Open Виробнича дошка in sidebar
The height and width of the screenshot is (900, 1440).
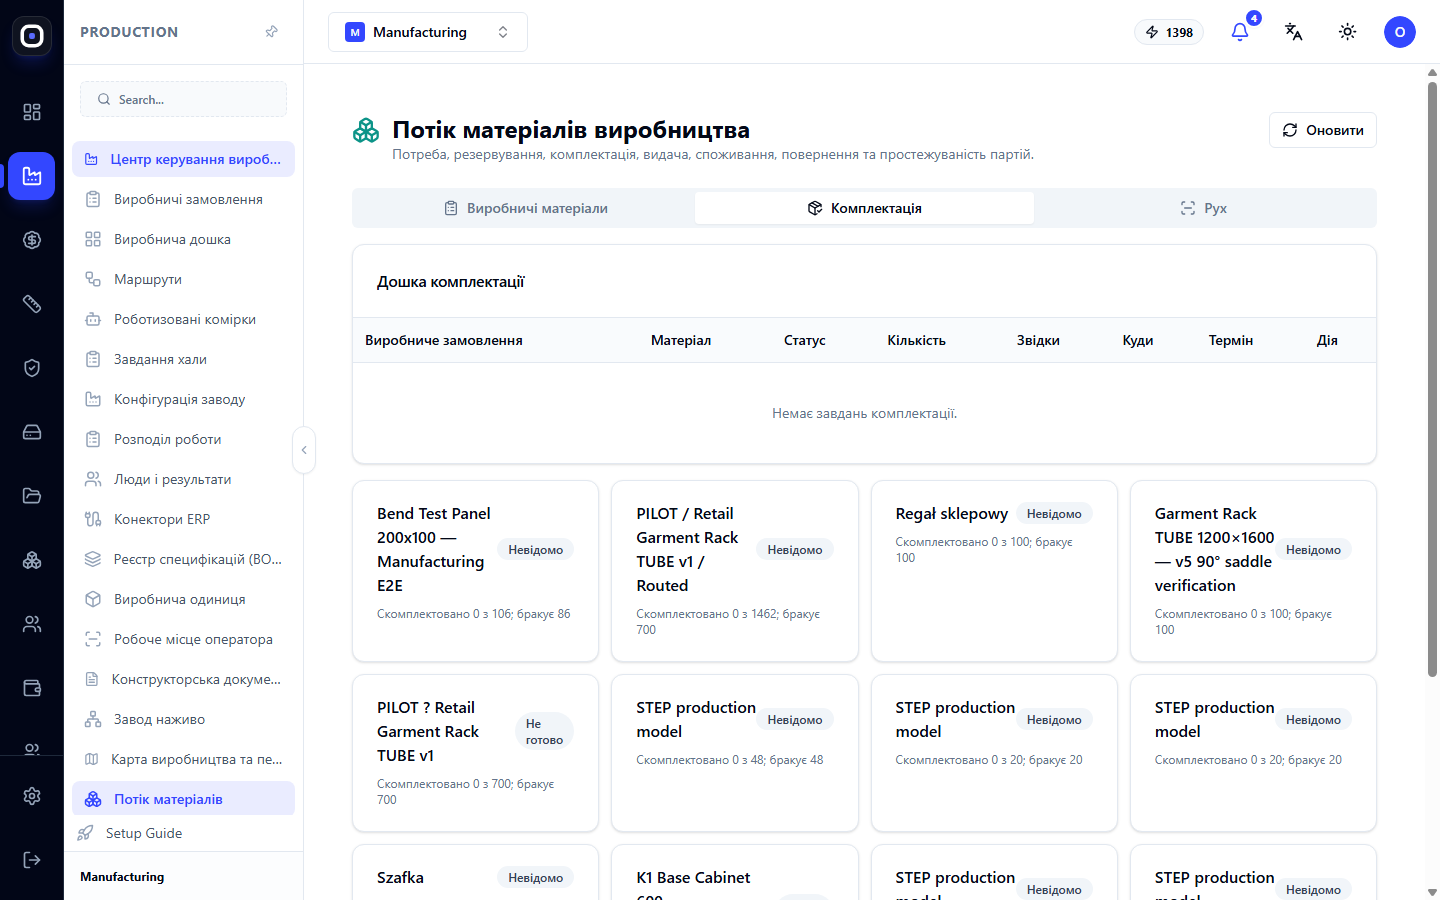[x=183, y=239]
